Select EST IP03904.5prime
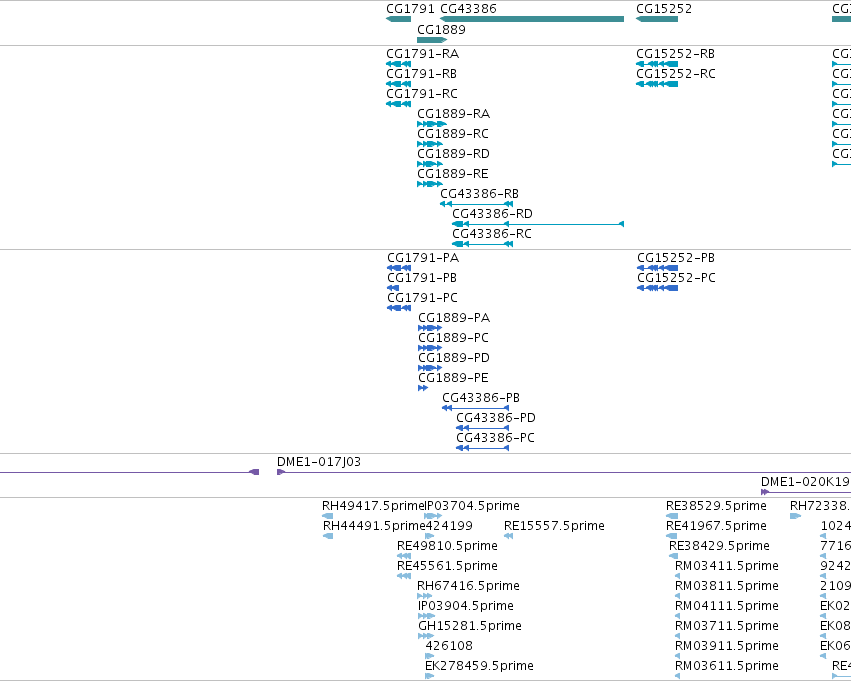 point(466,606)
